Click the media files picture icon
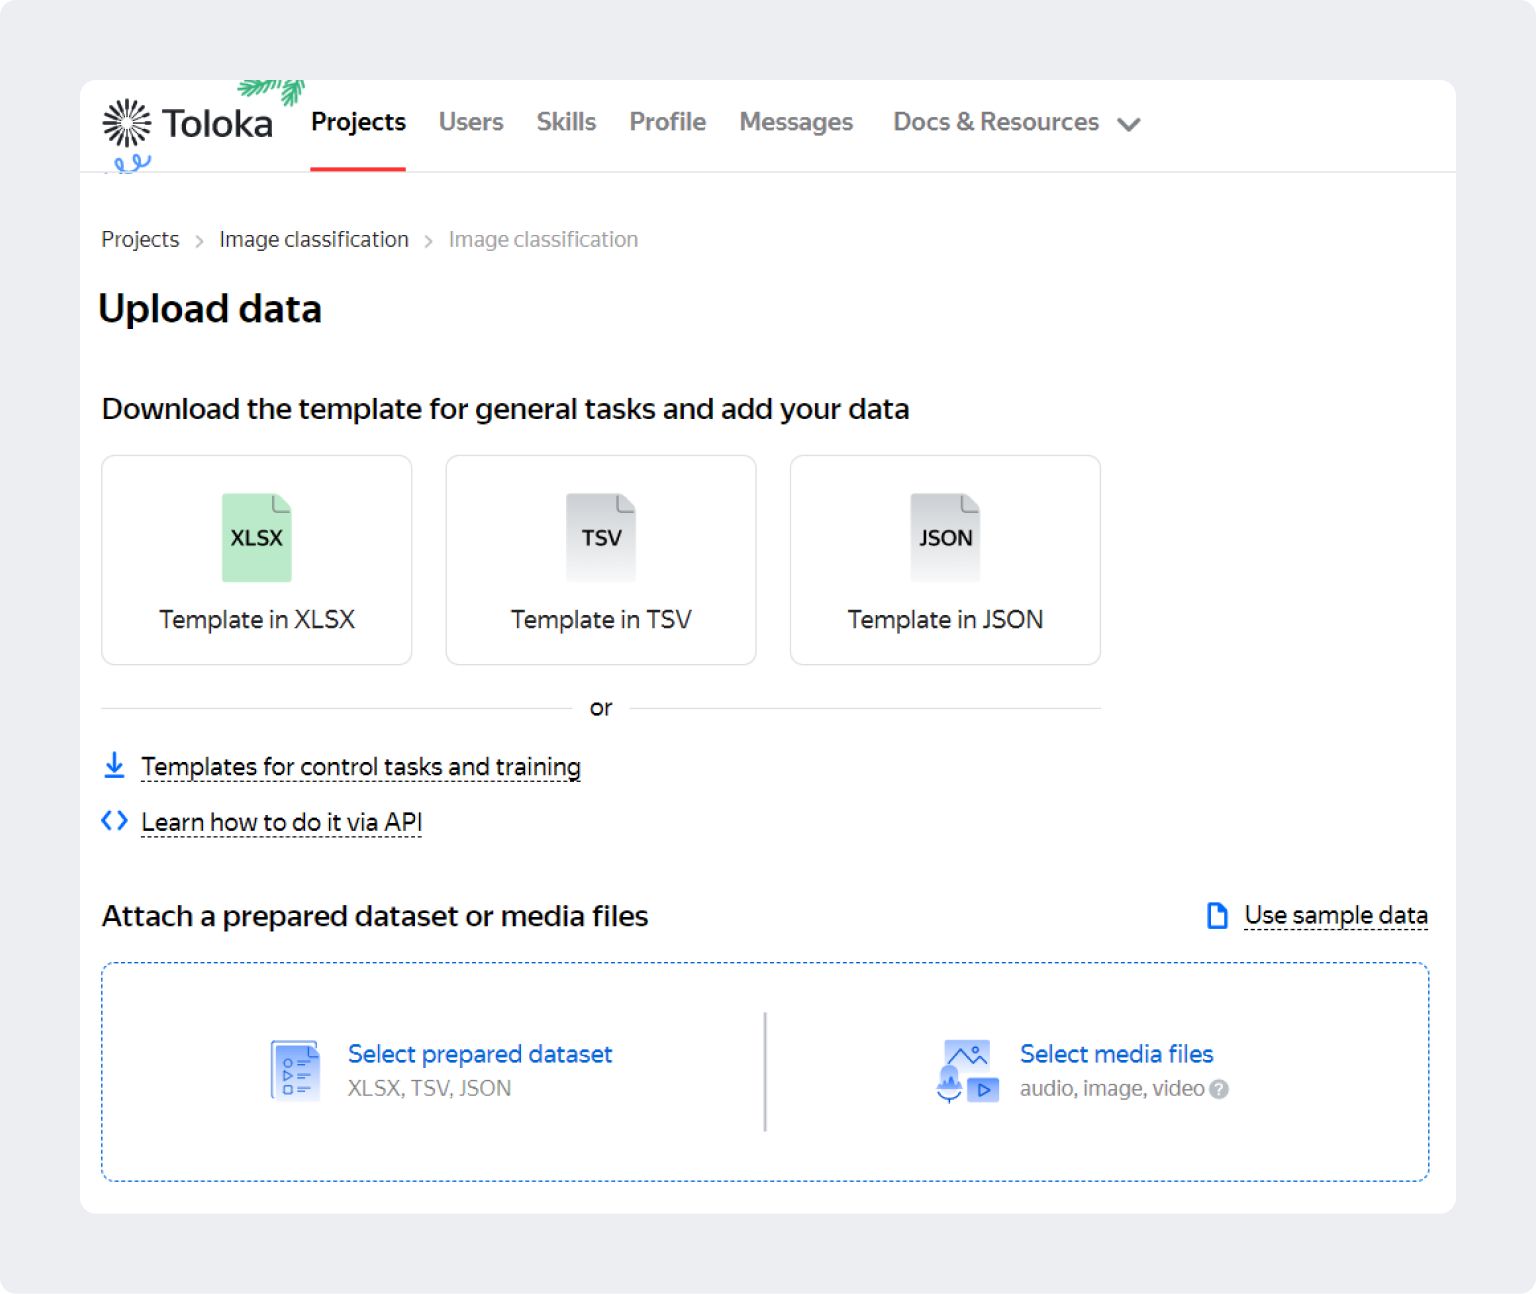 point(968,1071)
